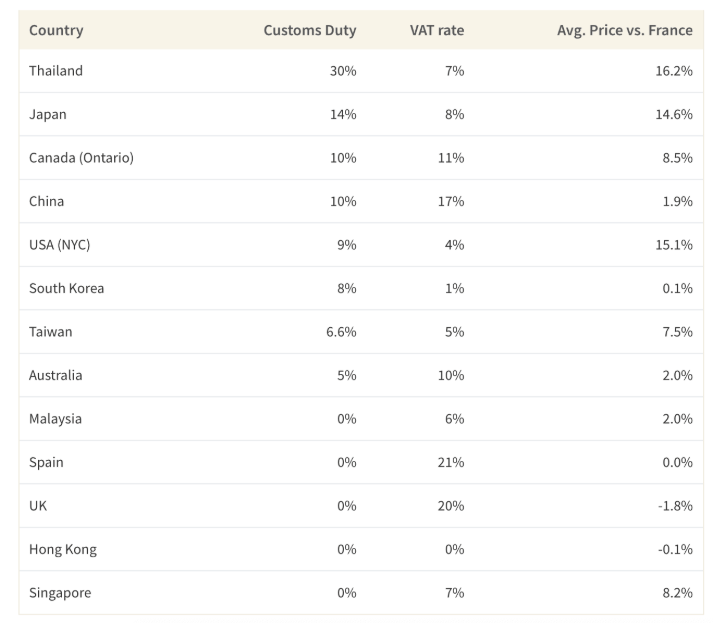This screenshot has height=631, width=718.
Task: Click Taiwan's 6.6% customs duty value
Action: coord(341,332)
